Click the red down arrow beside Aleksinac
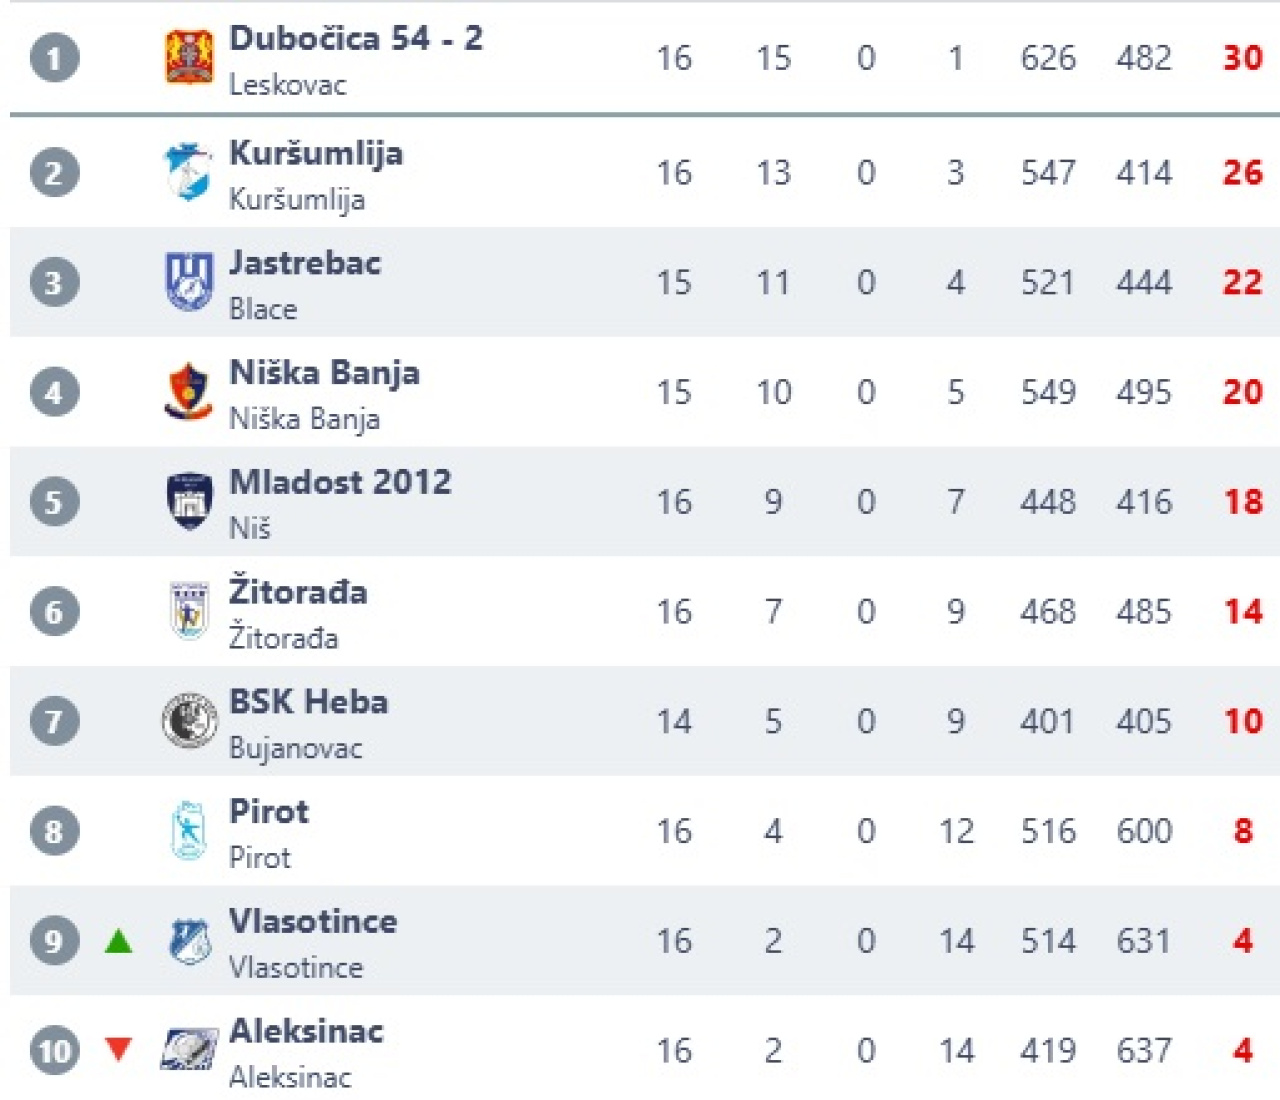1280x1100 pixels. 119,1049
